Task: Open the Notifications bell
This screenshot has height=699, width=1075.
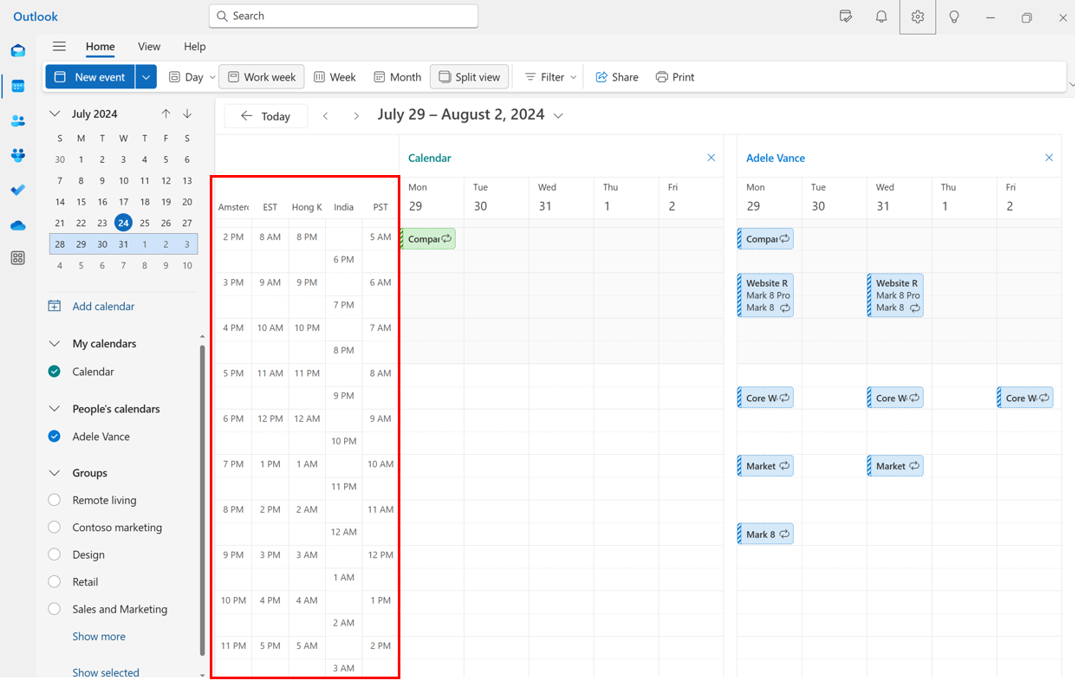Action: [x=881, y=17]
